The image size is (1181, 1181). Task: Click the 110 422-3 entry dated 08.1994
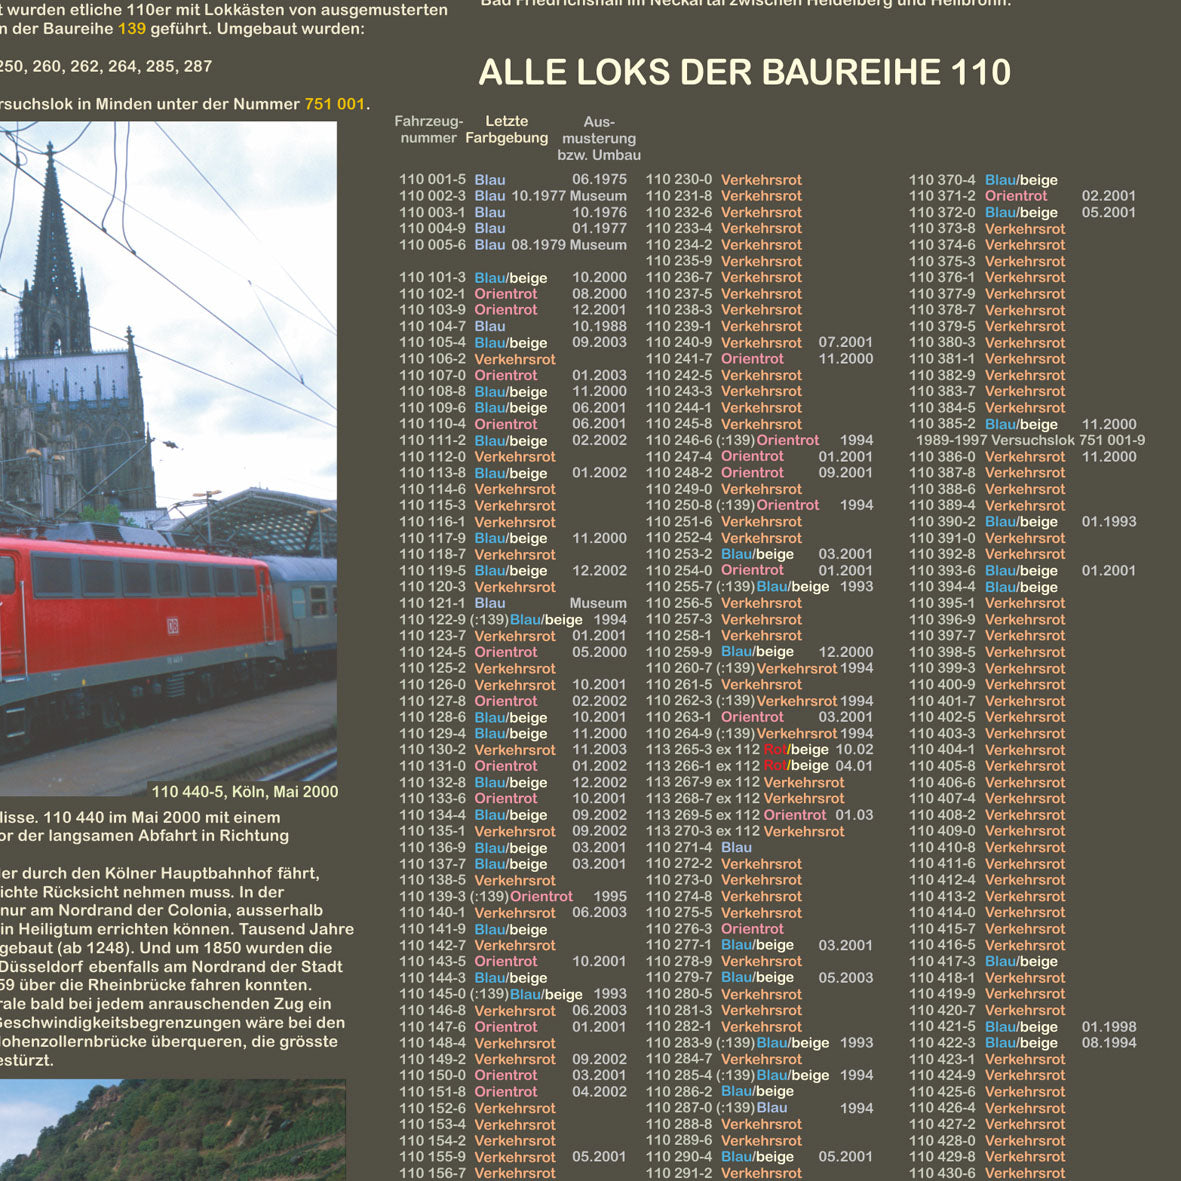(x=1022, y=1043)
